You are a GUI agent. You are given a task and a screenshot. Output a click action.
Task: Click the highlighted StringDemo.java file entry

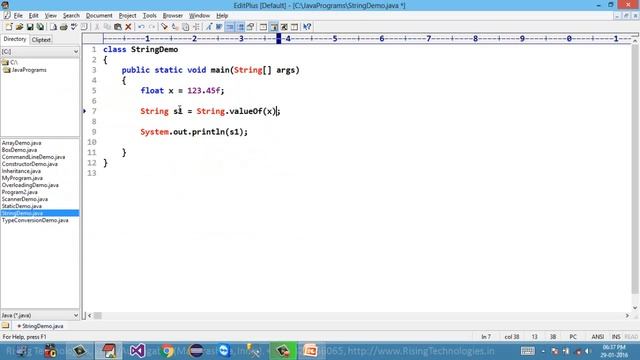click(x=40, y=213)
